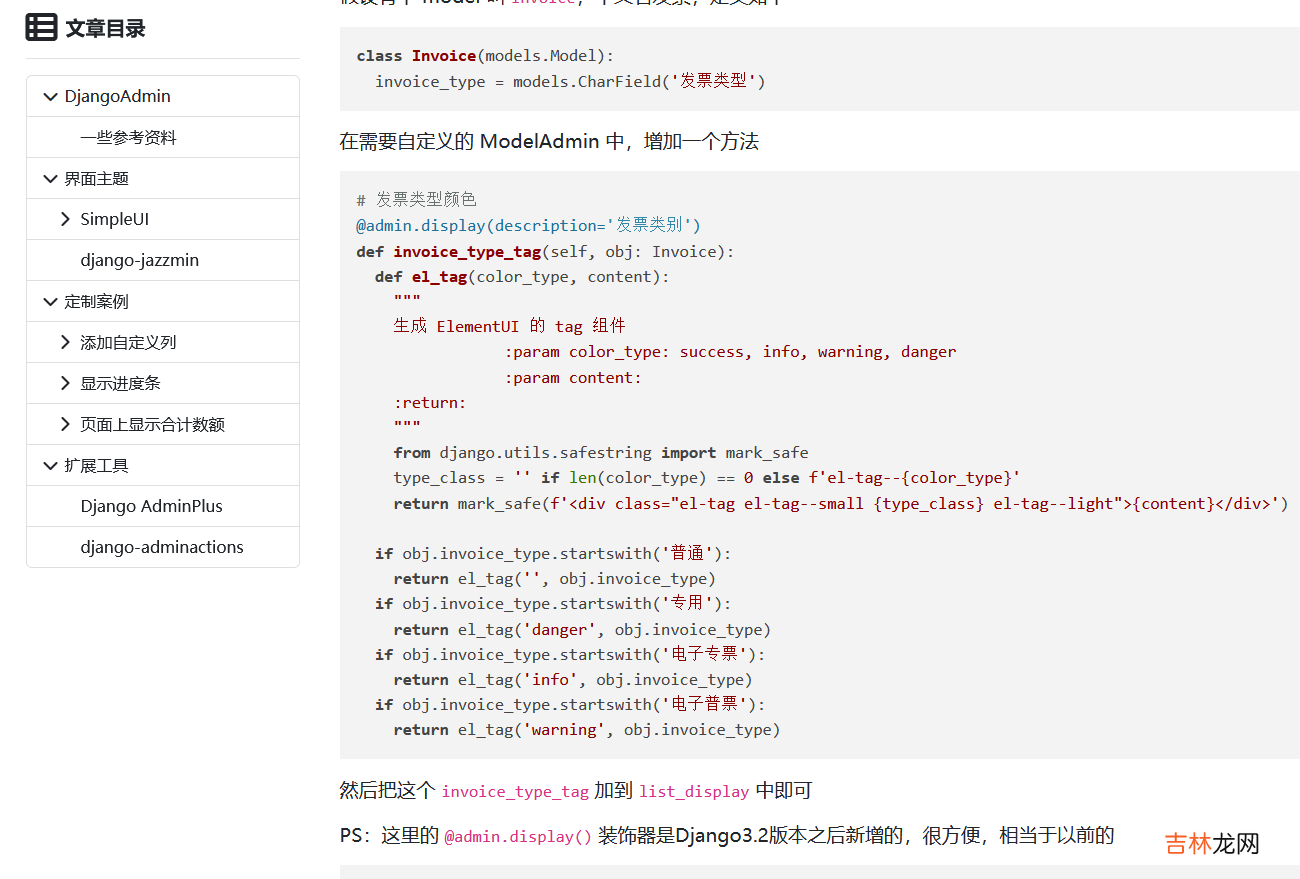Select the SimpleUI catalog item
The height and width of the screenshot is (879, 1300).
(115, 220)
